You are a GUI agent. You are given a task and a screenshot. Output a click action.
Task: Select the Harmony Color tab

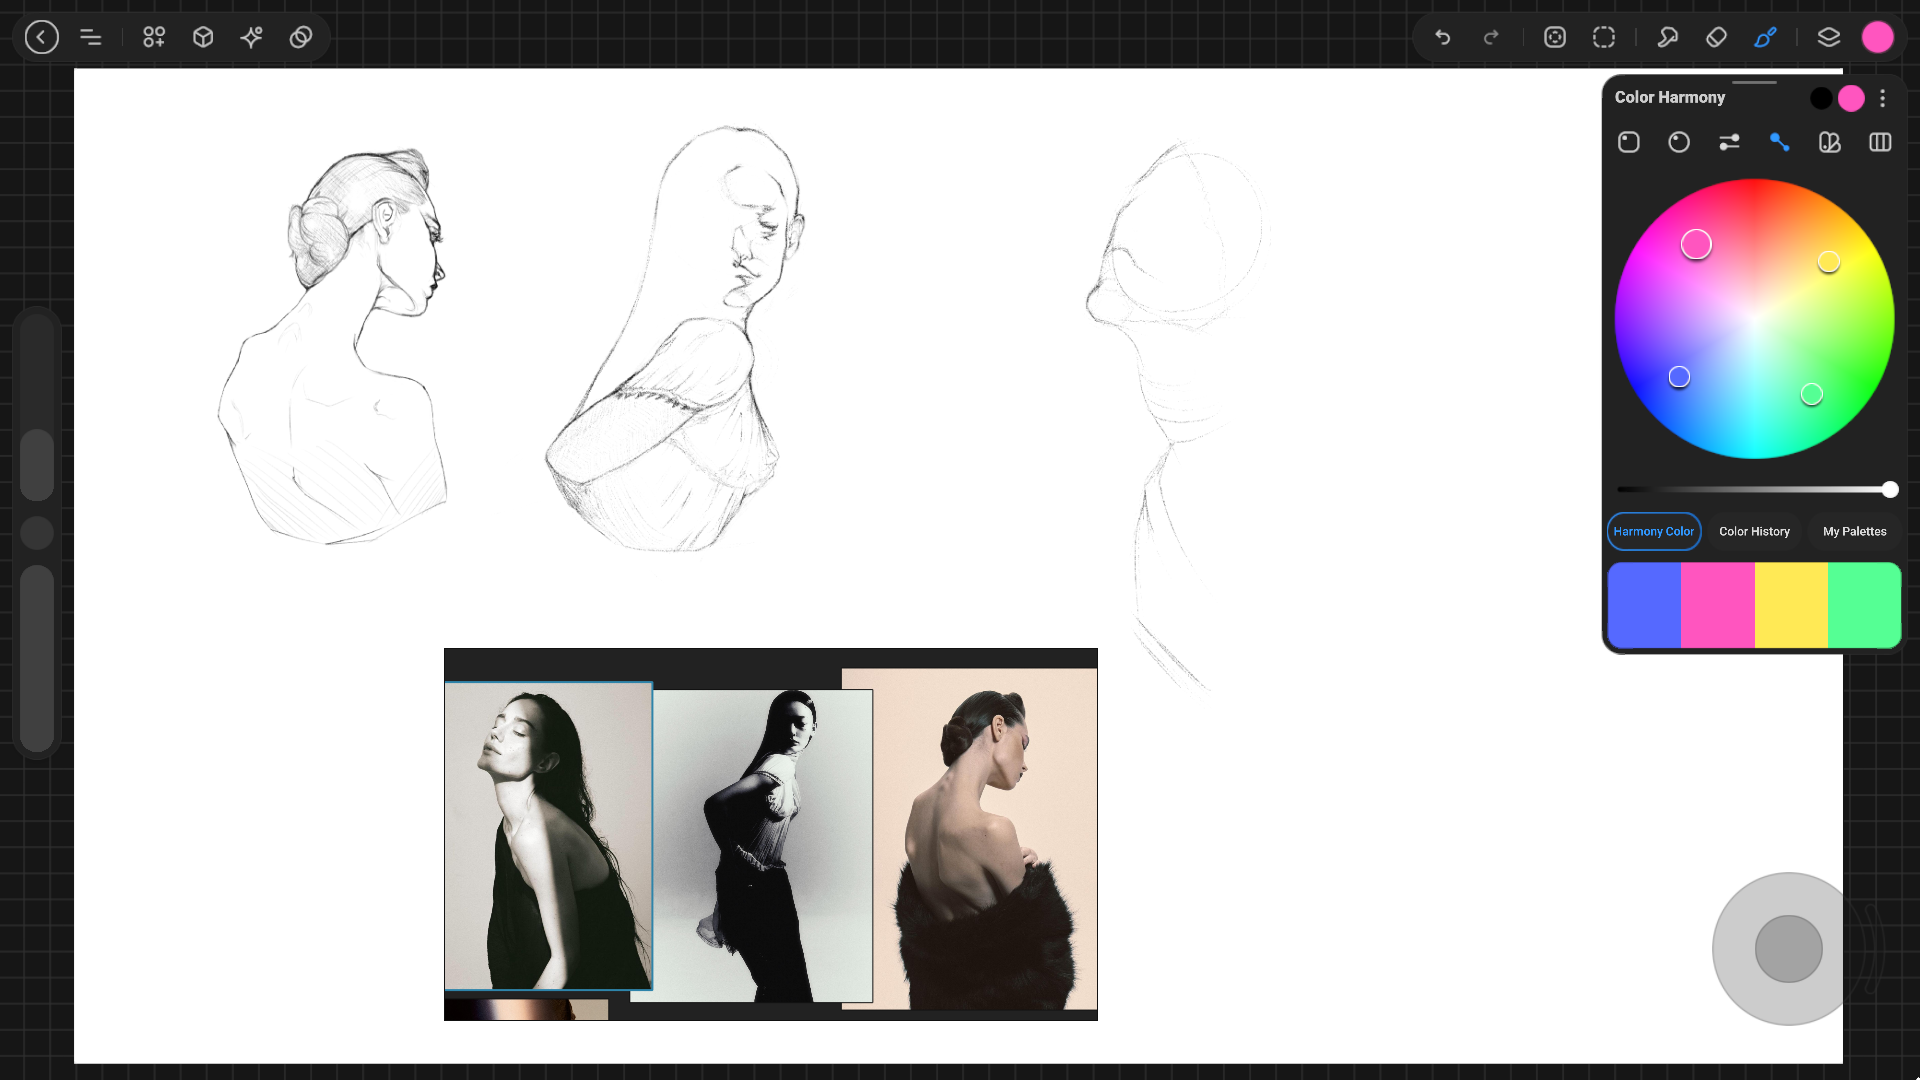pos(1653,531)
